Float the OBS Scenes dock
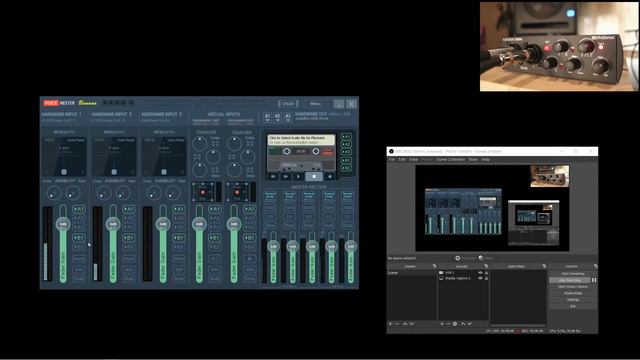The image size is (640, 360). tap(434, 266)
